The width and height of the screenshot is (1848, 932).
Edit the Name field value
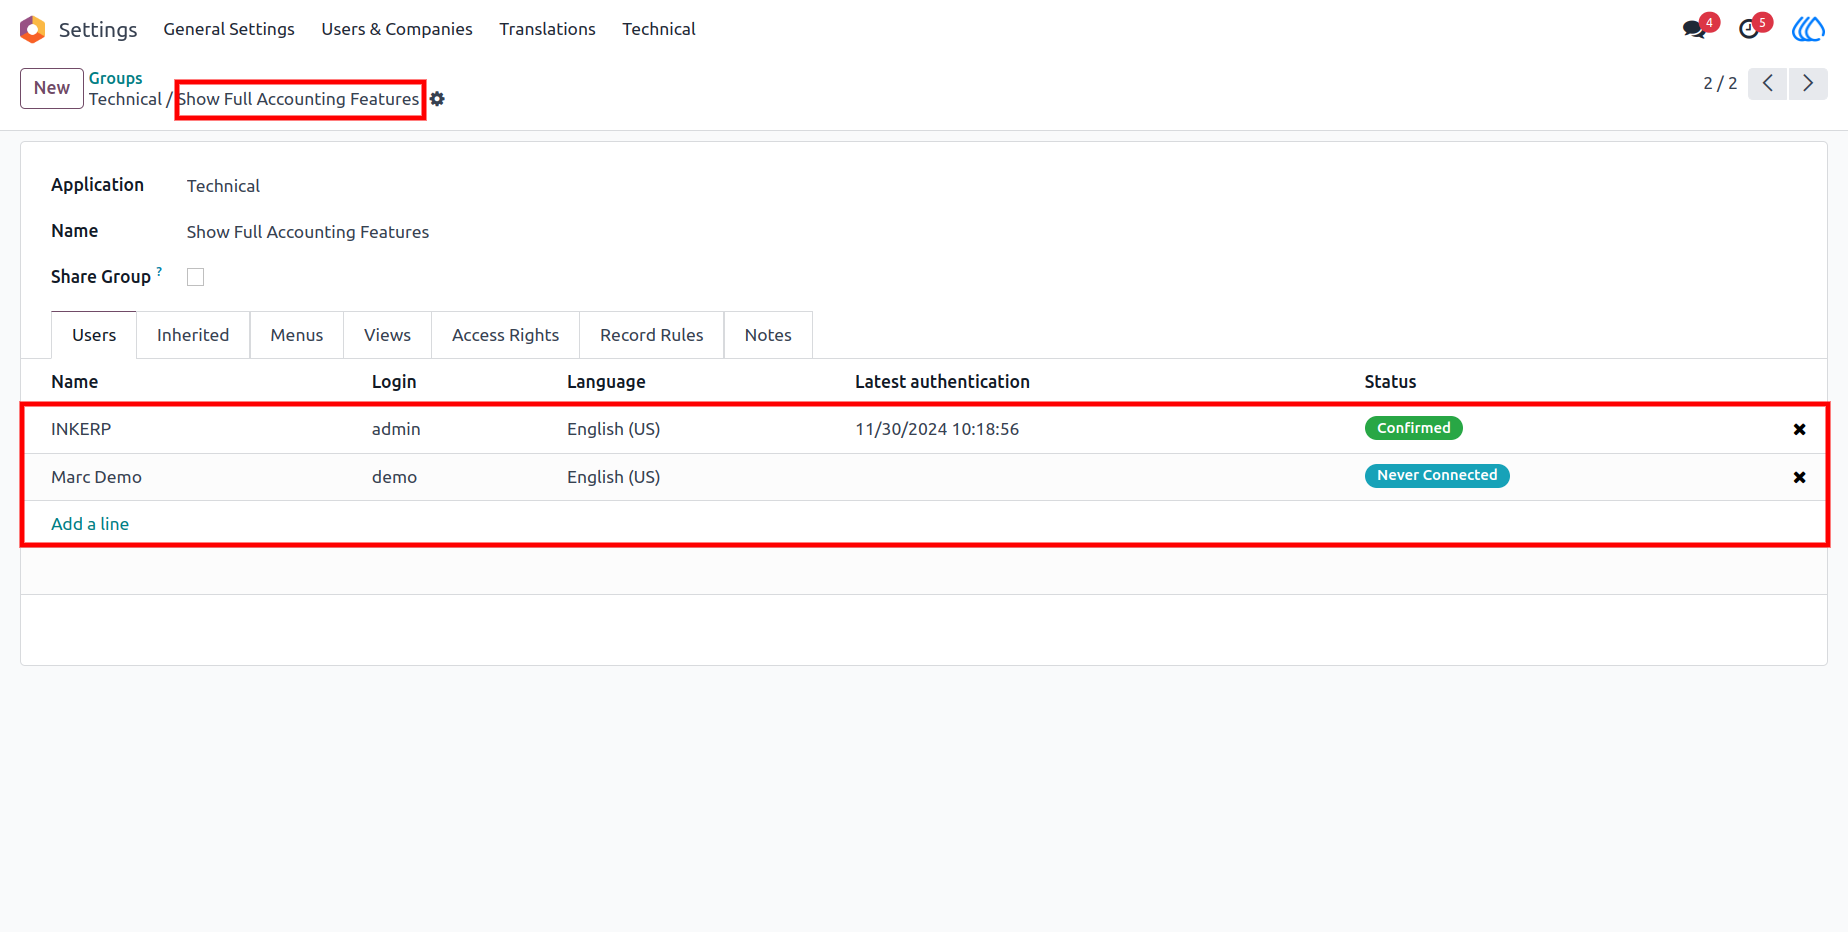click(308, 232)
